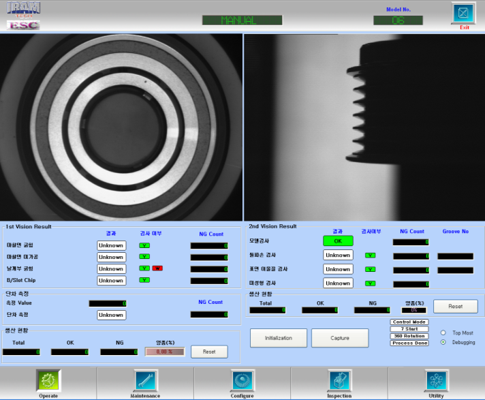Click the Capture button
The height and width of the screenshot is (400, 485).
tap(340, 338)
